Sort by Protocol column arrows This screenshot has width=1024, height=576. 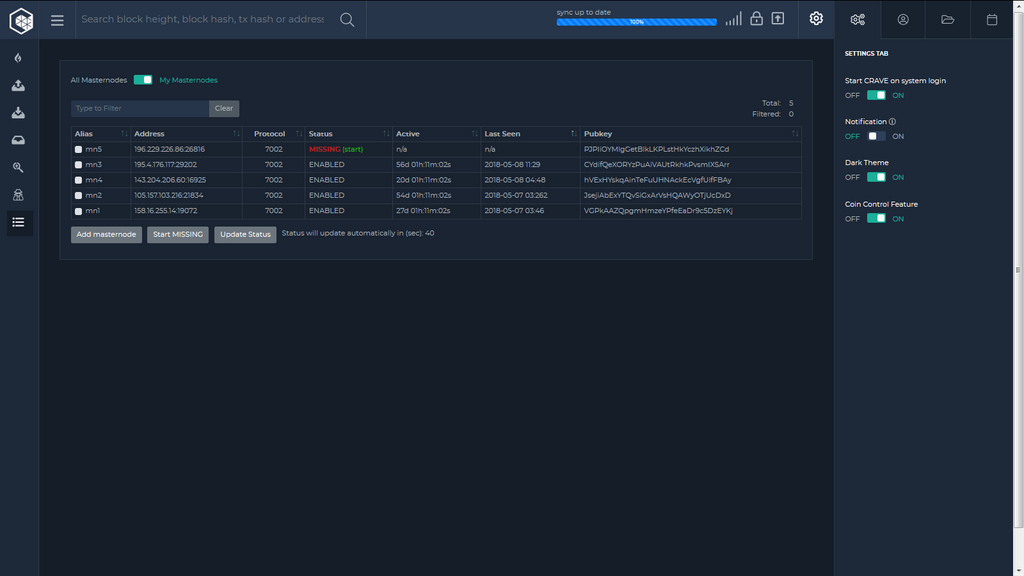299,134
